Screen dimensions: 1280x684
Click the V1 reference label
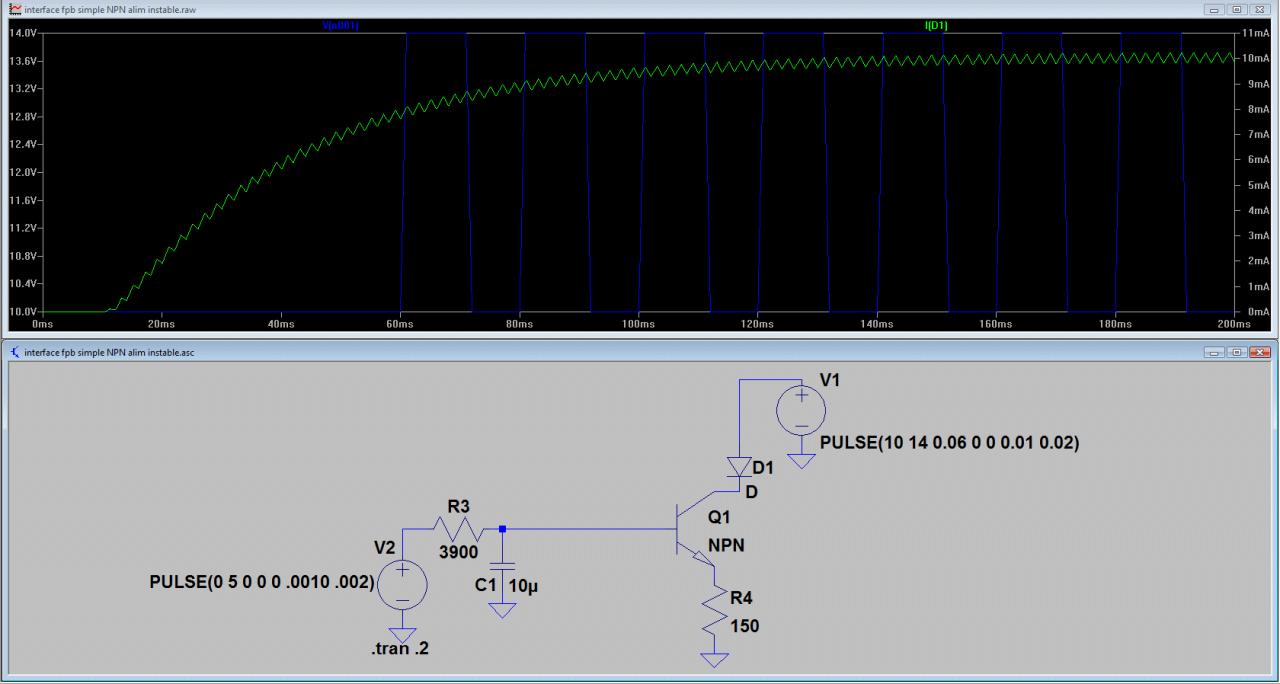click(x=831, y=380)
